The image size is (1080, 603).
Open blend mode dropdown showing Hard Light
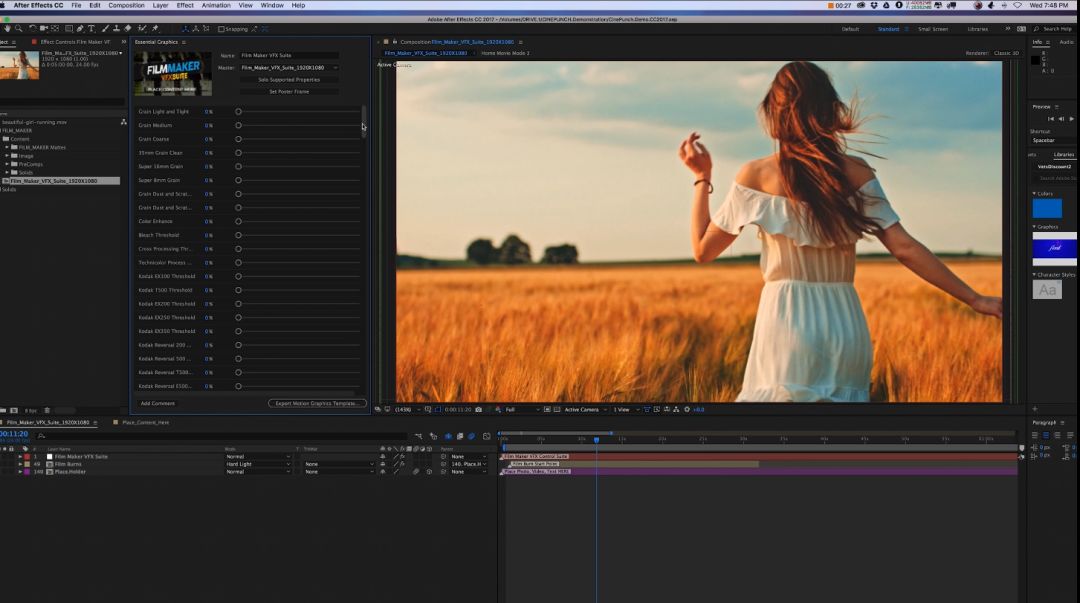pos(258,464)
